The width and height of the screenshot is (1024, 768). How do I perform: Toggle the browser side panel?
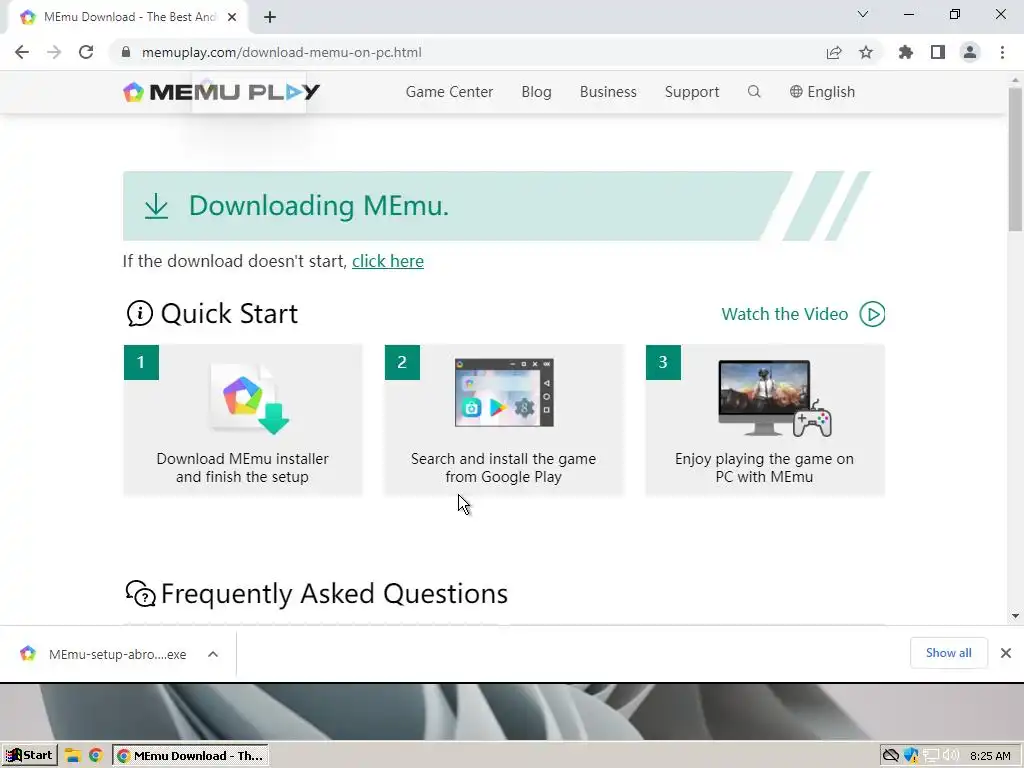pyautogui.click(x=938, y=52)
